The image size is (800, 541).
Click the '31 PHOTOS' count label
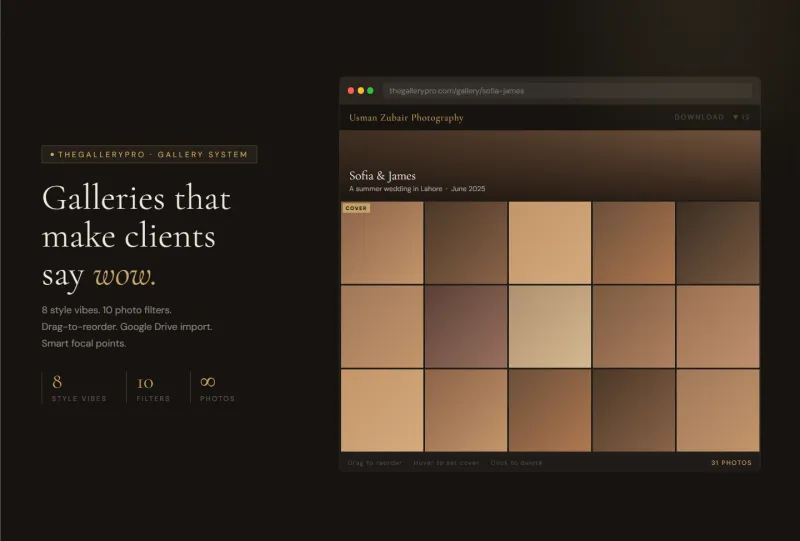(x=731, y=463)
